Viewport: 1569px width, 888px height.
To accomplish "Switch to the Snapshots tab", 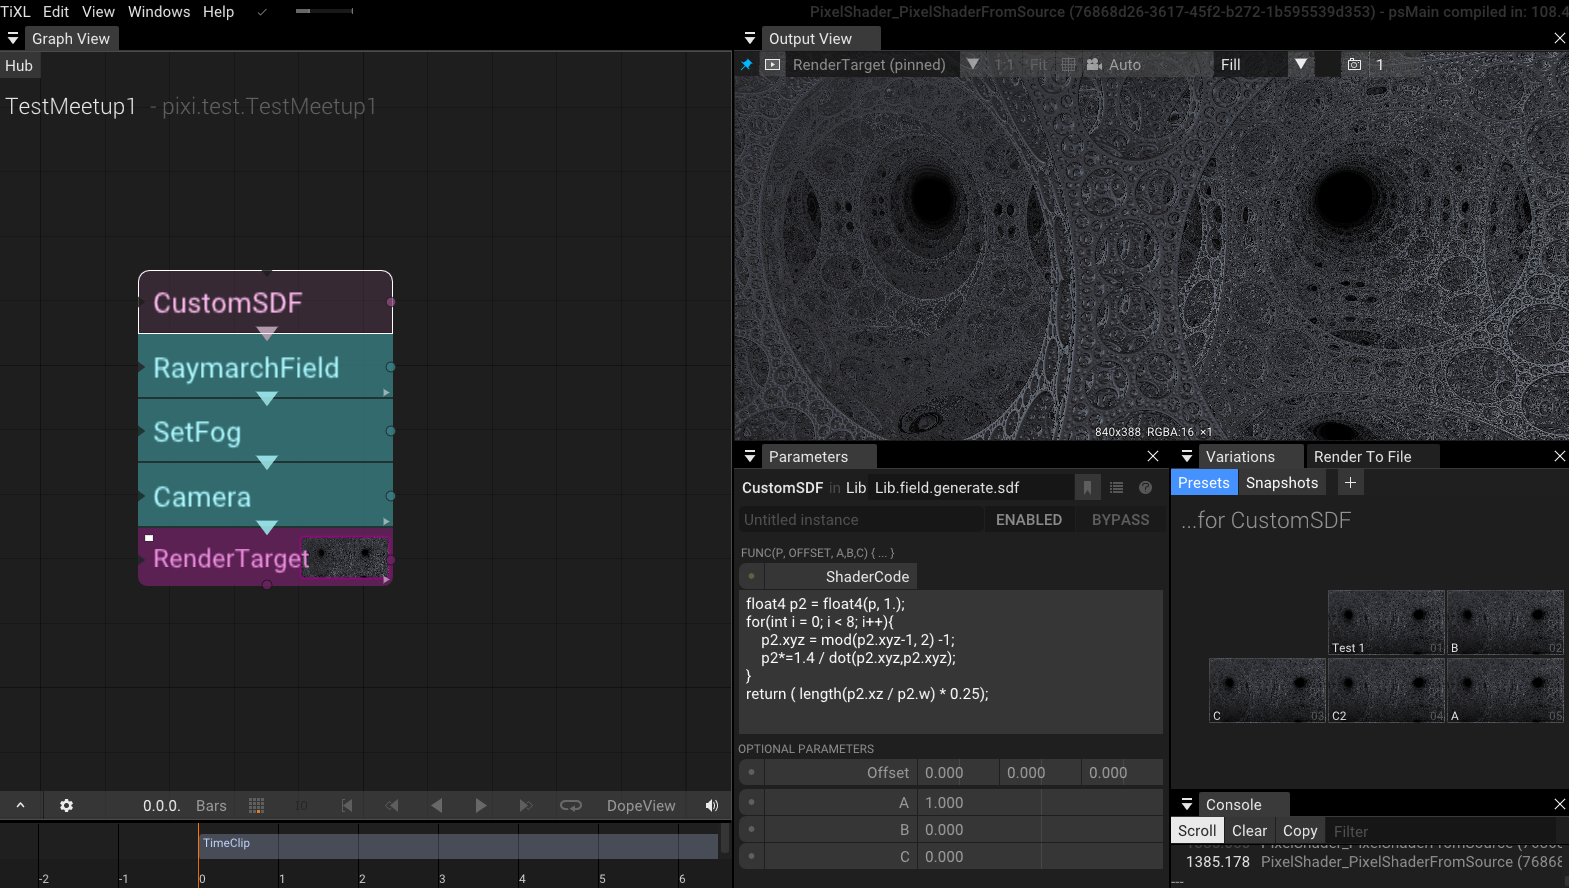I will (1281, 483).
